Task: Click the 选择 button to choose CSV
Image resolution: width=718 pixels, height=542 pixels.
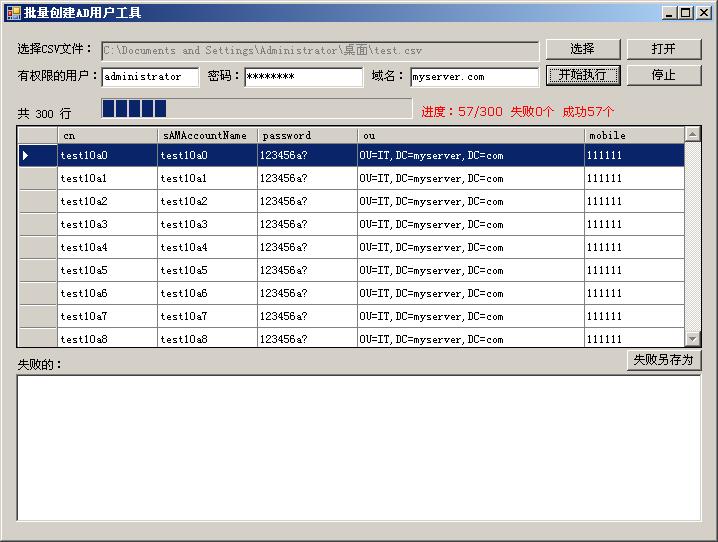Action: [x=582, y=49]
